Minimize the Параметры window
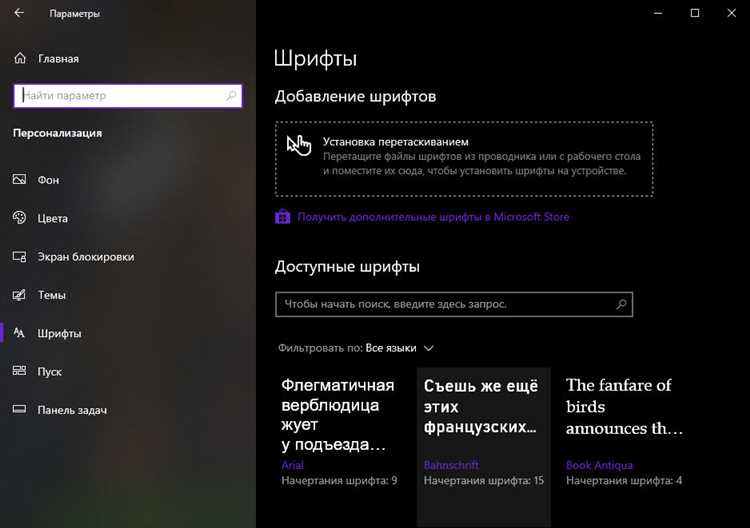Image resolution: width=750 pixels, height=528 pixels. 658,13
